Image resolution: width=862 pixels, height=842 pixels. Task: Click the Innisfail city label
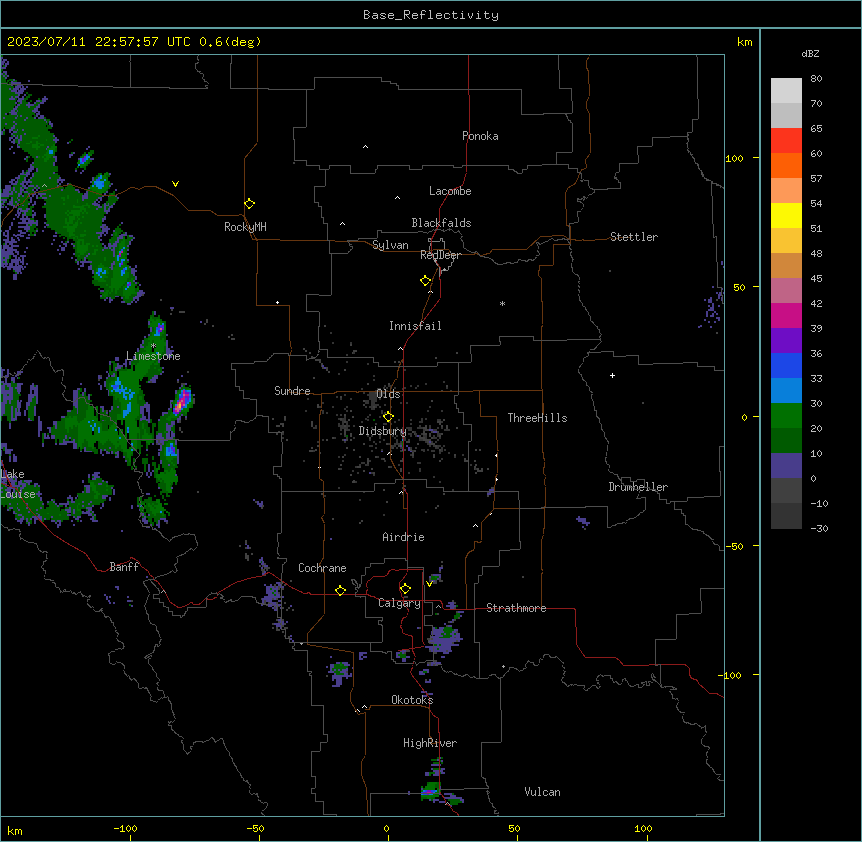tap(415, 326)
